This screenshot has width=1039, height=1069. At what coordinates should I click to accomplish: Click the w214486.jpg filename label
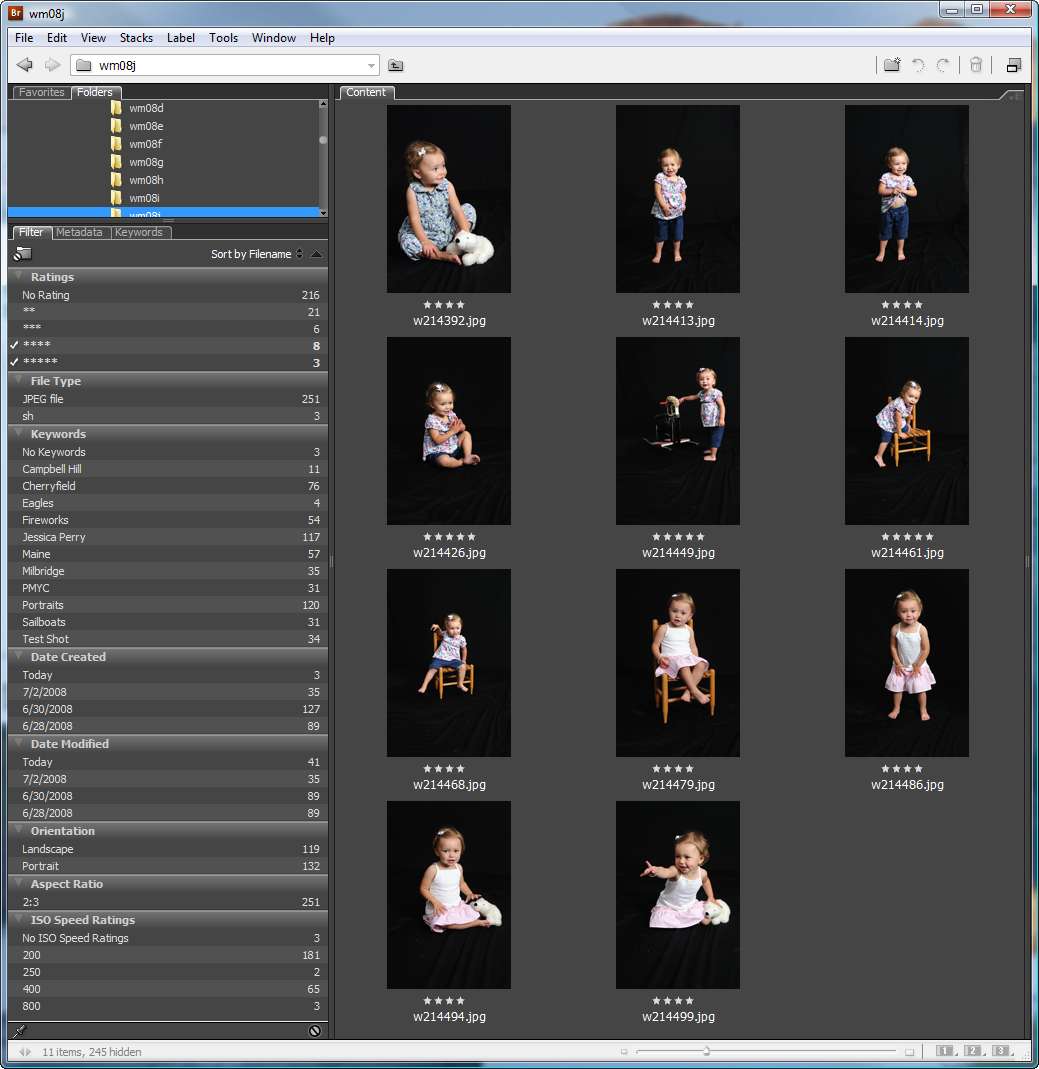pos(907,785)
